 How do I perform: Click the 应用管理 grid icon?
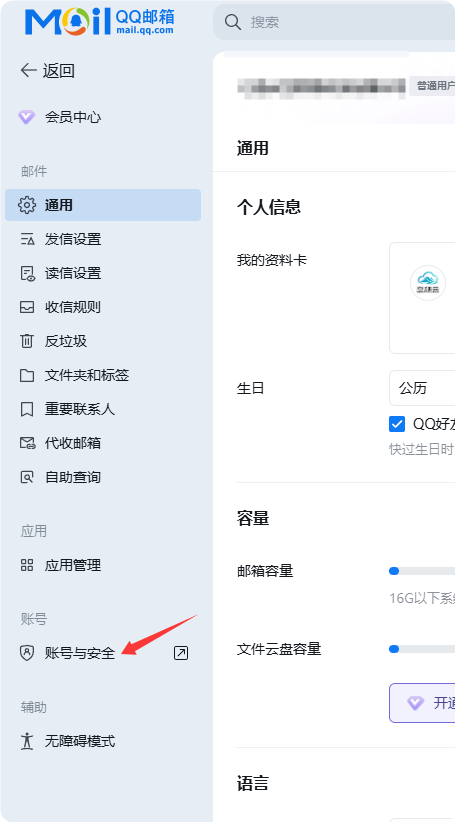pyautogui.click(x=27, y=565)
